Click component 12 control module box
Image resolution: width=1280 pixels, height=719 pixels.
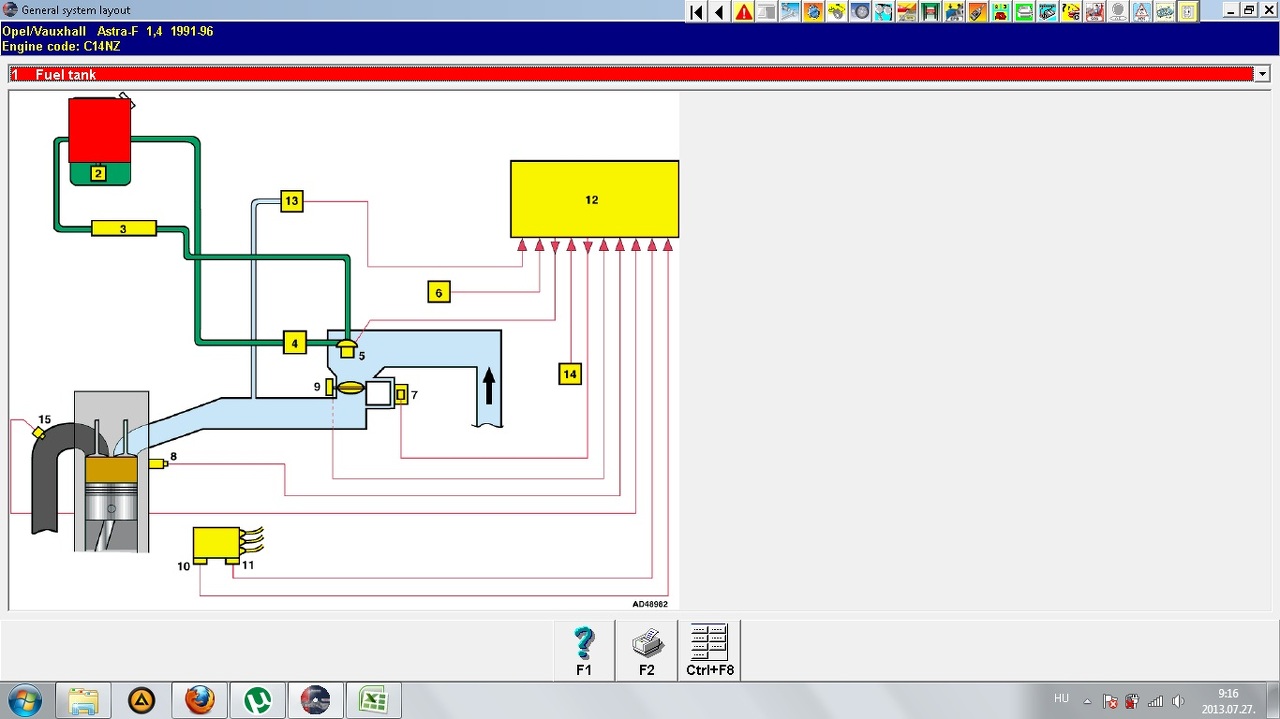(x=594, y=199)
